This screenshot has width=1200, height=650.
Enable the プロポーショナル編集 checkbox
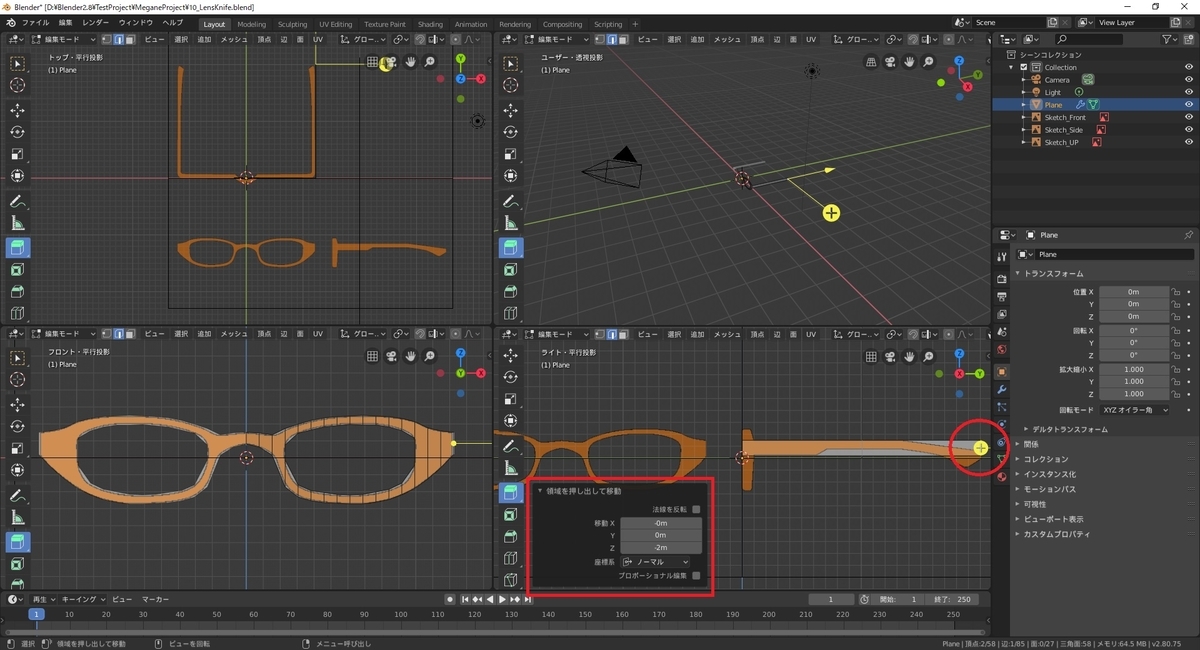(696, 576)
